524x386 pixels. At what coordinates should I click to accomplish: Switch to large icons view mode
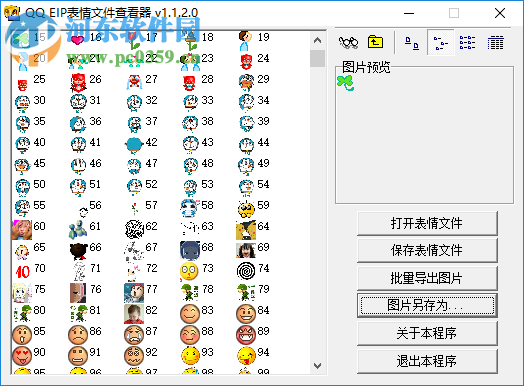click(x=412, y=43)
